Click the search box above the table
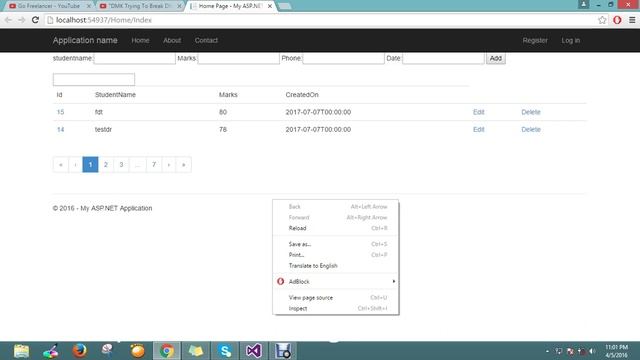The image size is (640, 360). pos(94,79)
